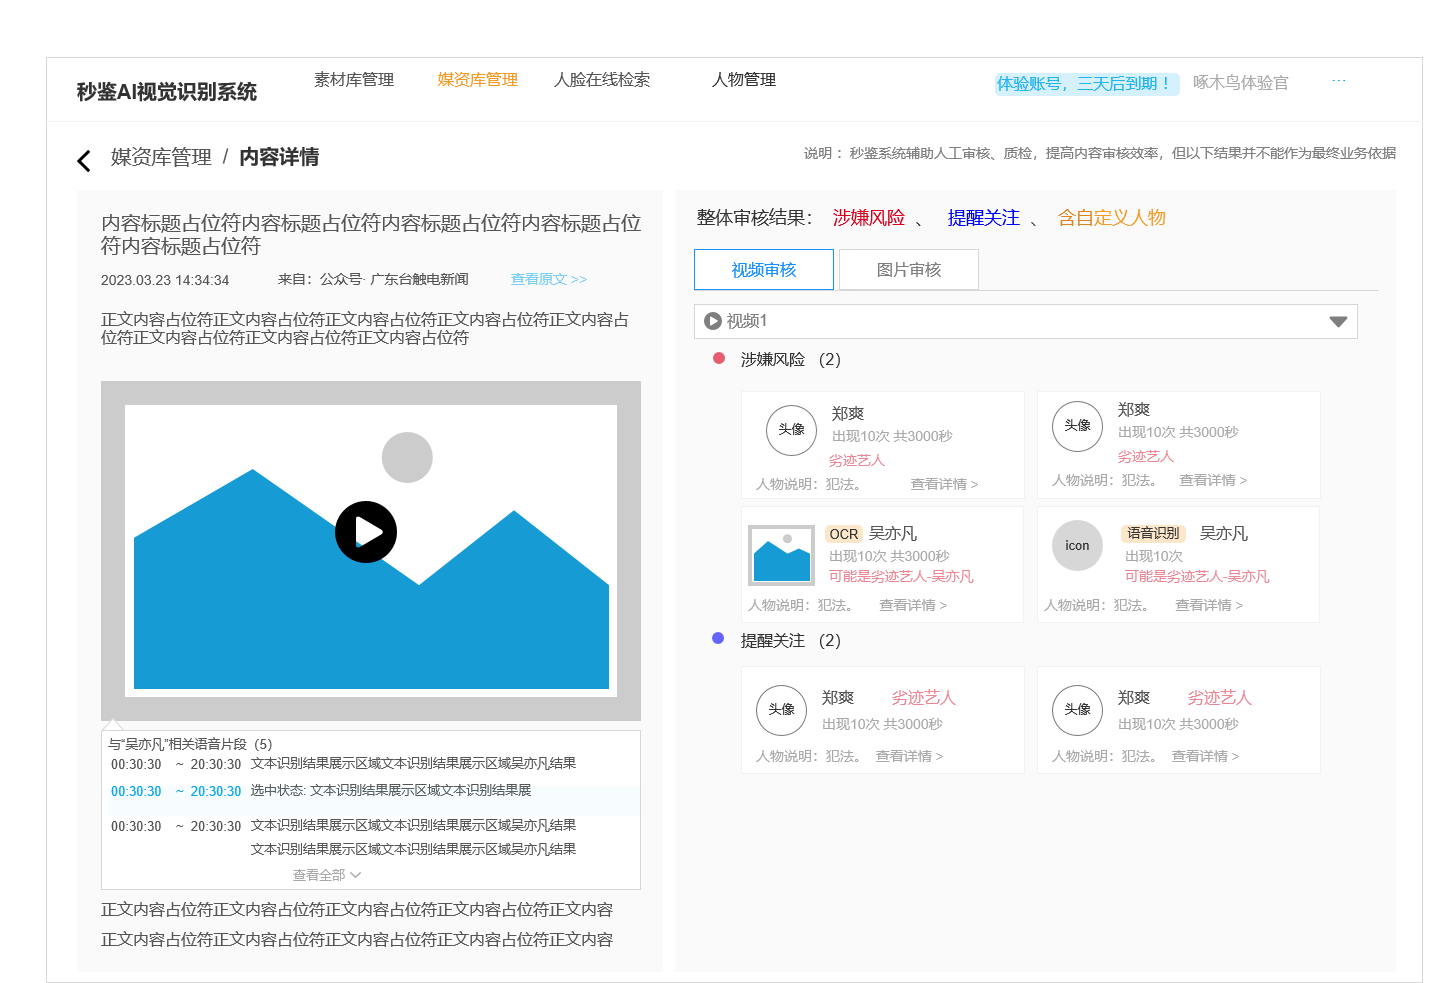Click the trial account expiry notice
The width and height of the screenshot is (1431, 983).
(x=1087, y=84)
